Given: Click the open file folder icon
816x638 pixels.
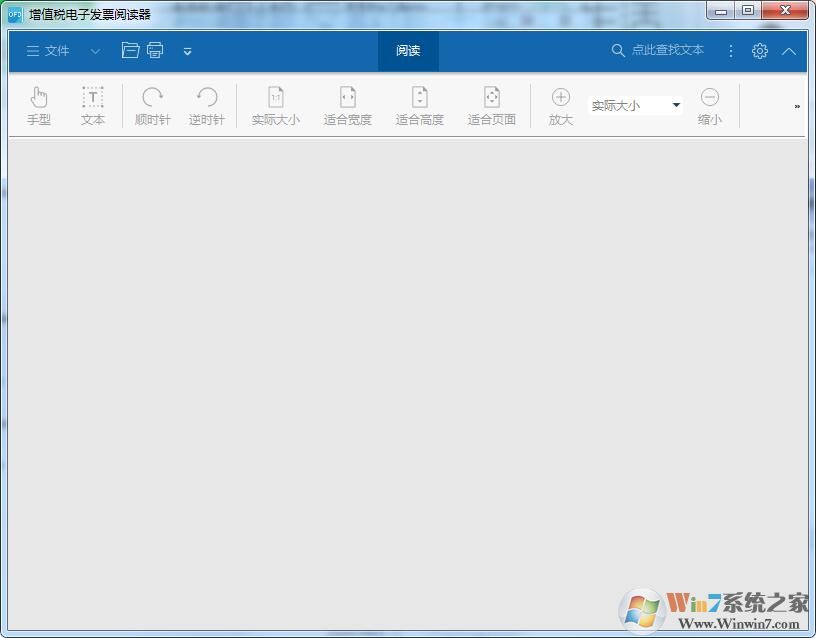Looking at the screenshot, I should (x=130, y=50).
